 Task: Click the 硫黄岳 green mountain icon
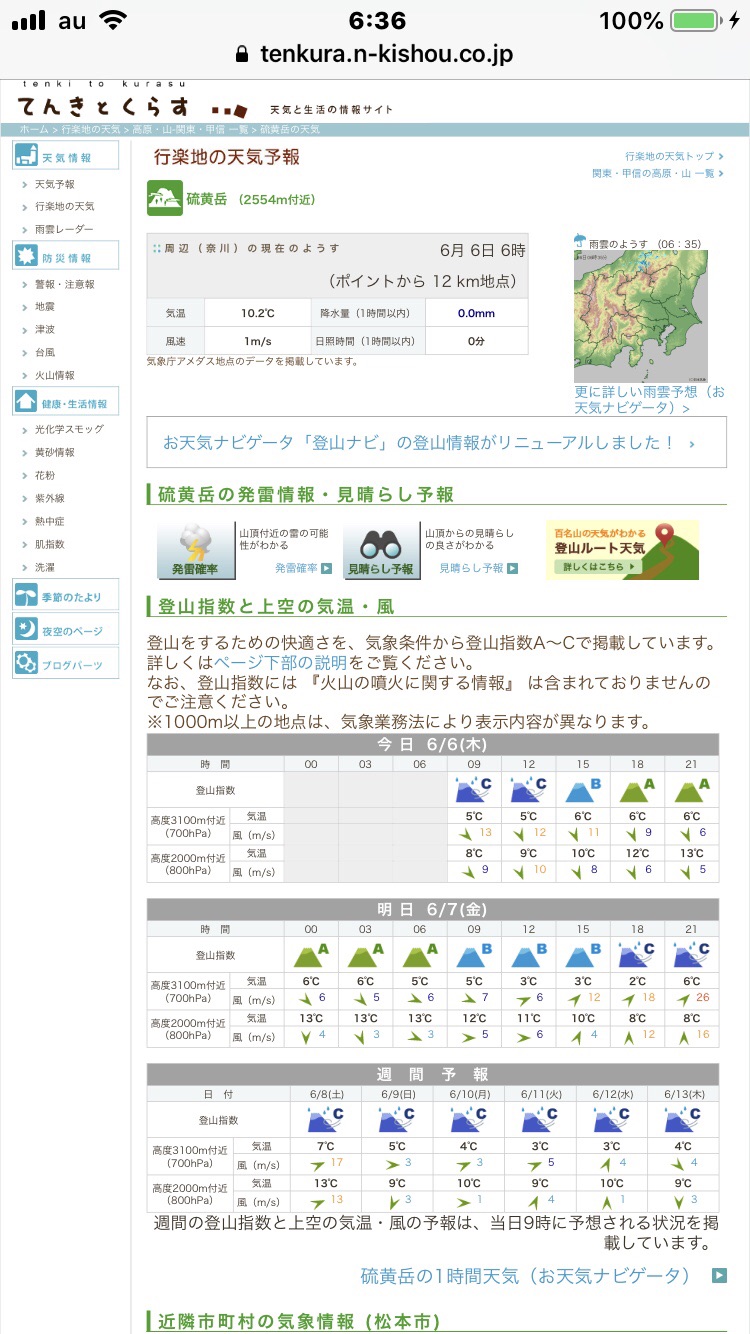tap(164, 198)
